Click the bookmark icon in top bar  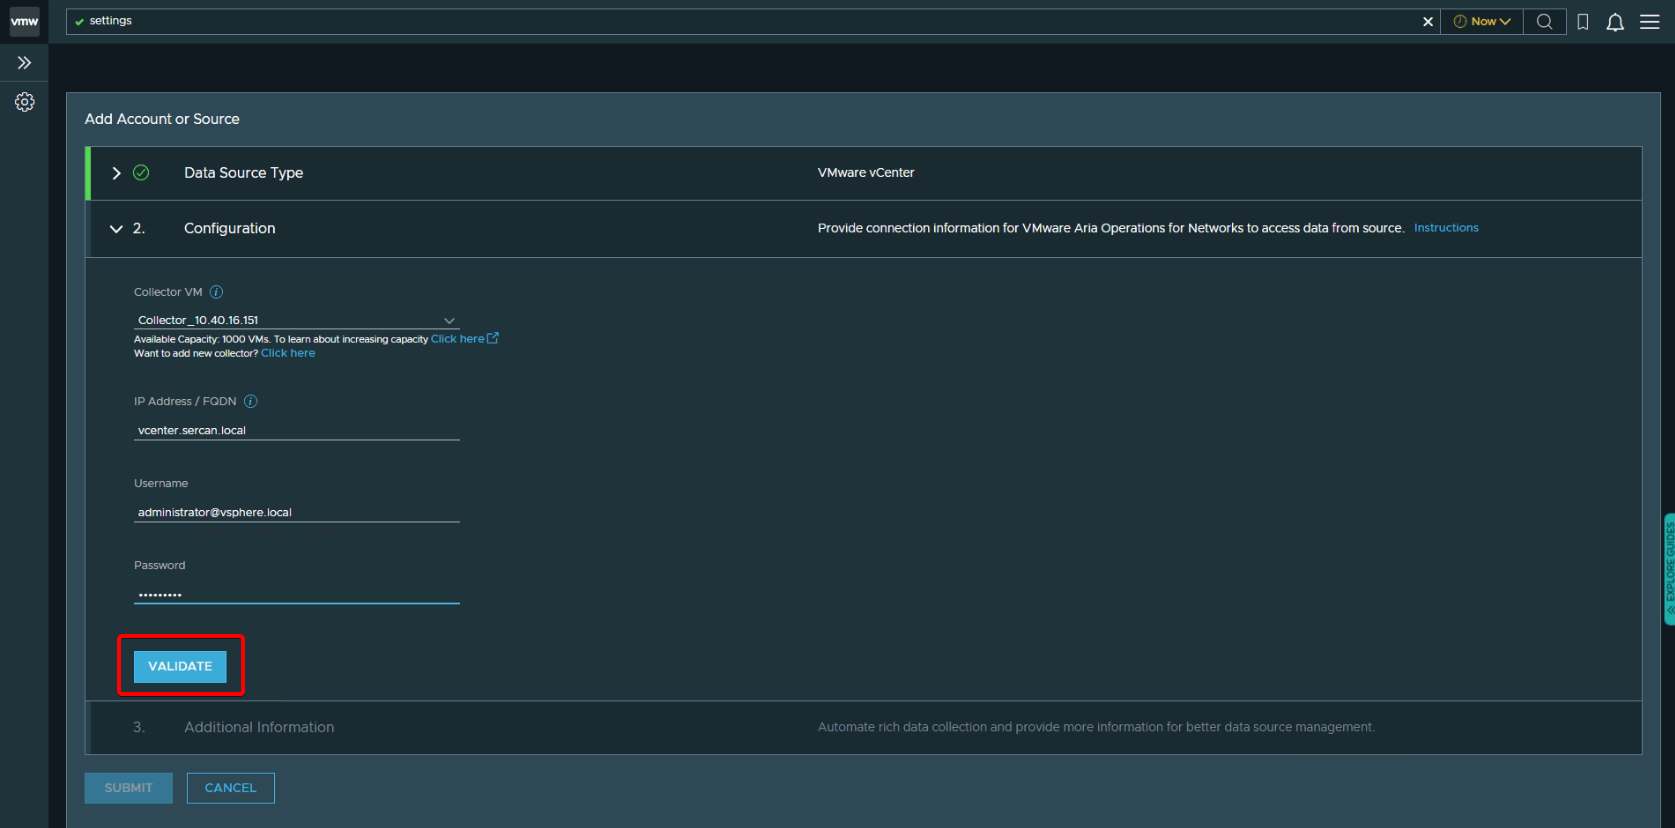pos(1582,22)
